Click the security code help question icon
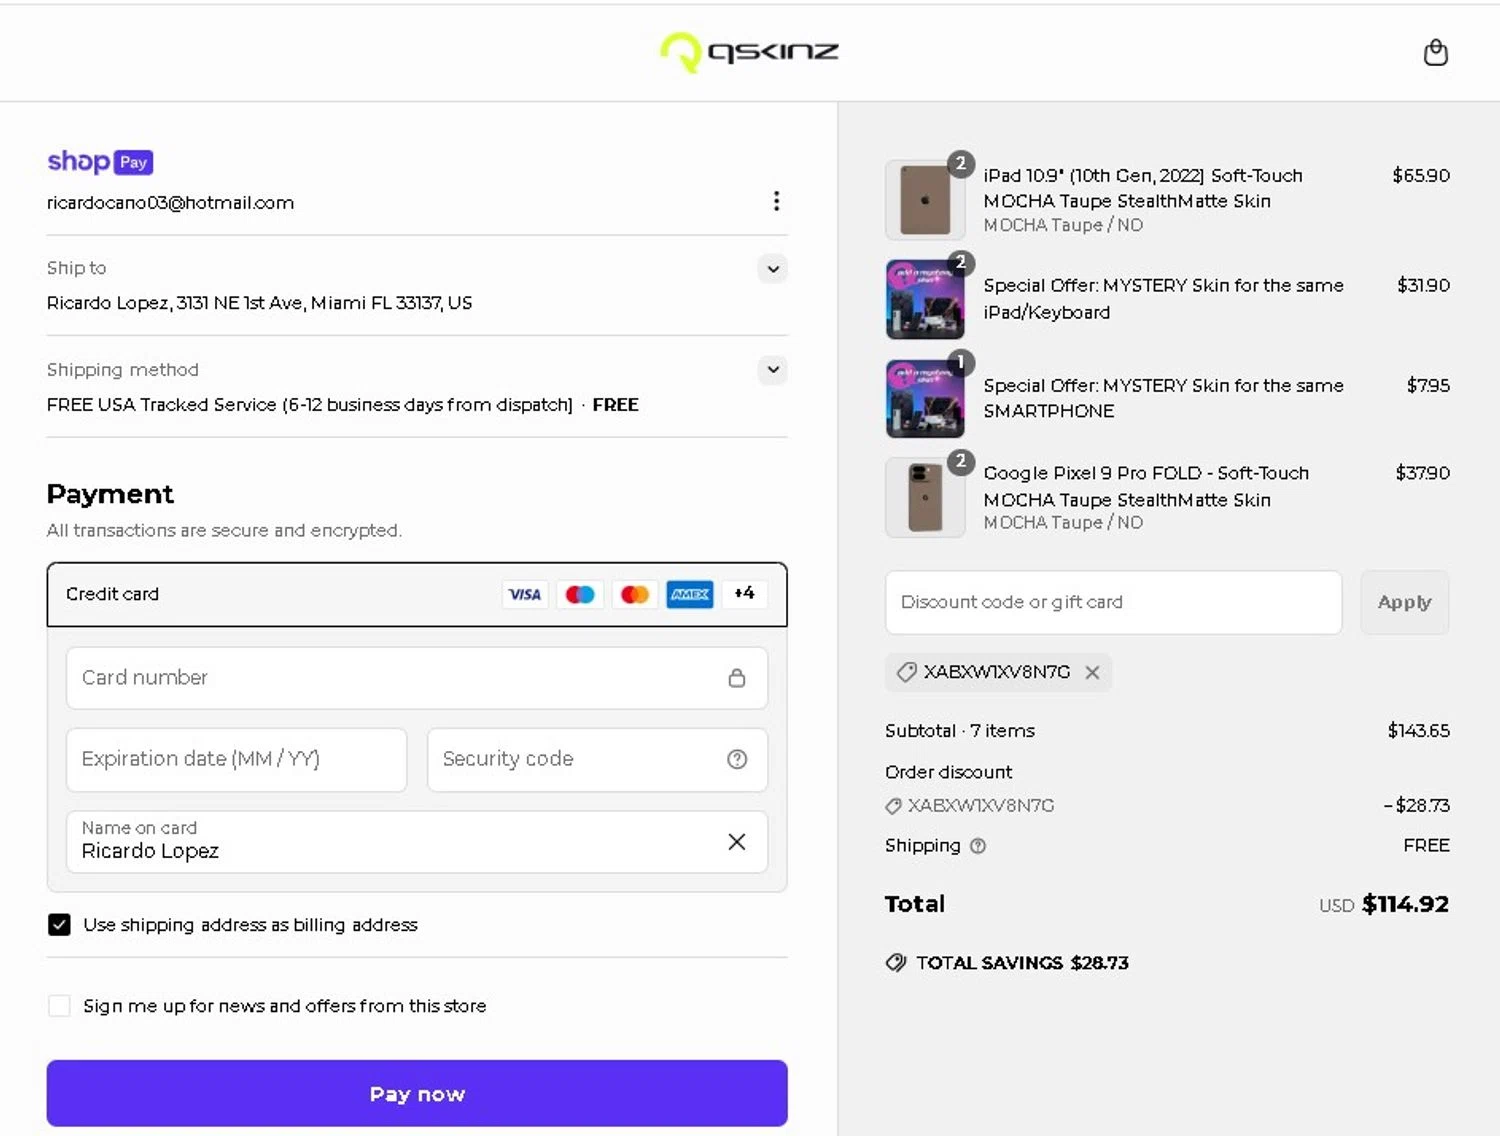Viewport: 1500px width, 1136px height. pos(737,759)
